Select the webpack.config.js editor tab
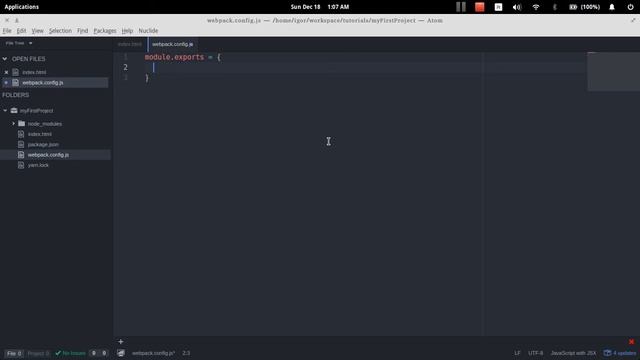 coord(173,44)
